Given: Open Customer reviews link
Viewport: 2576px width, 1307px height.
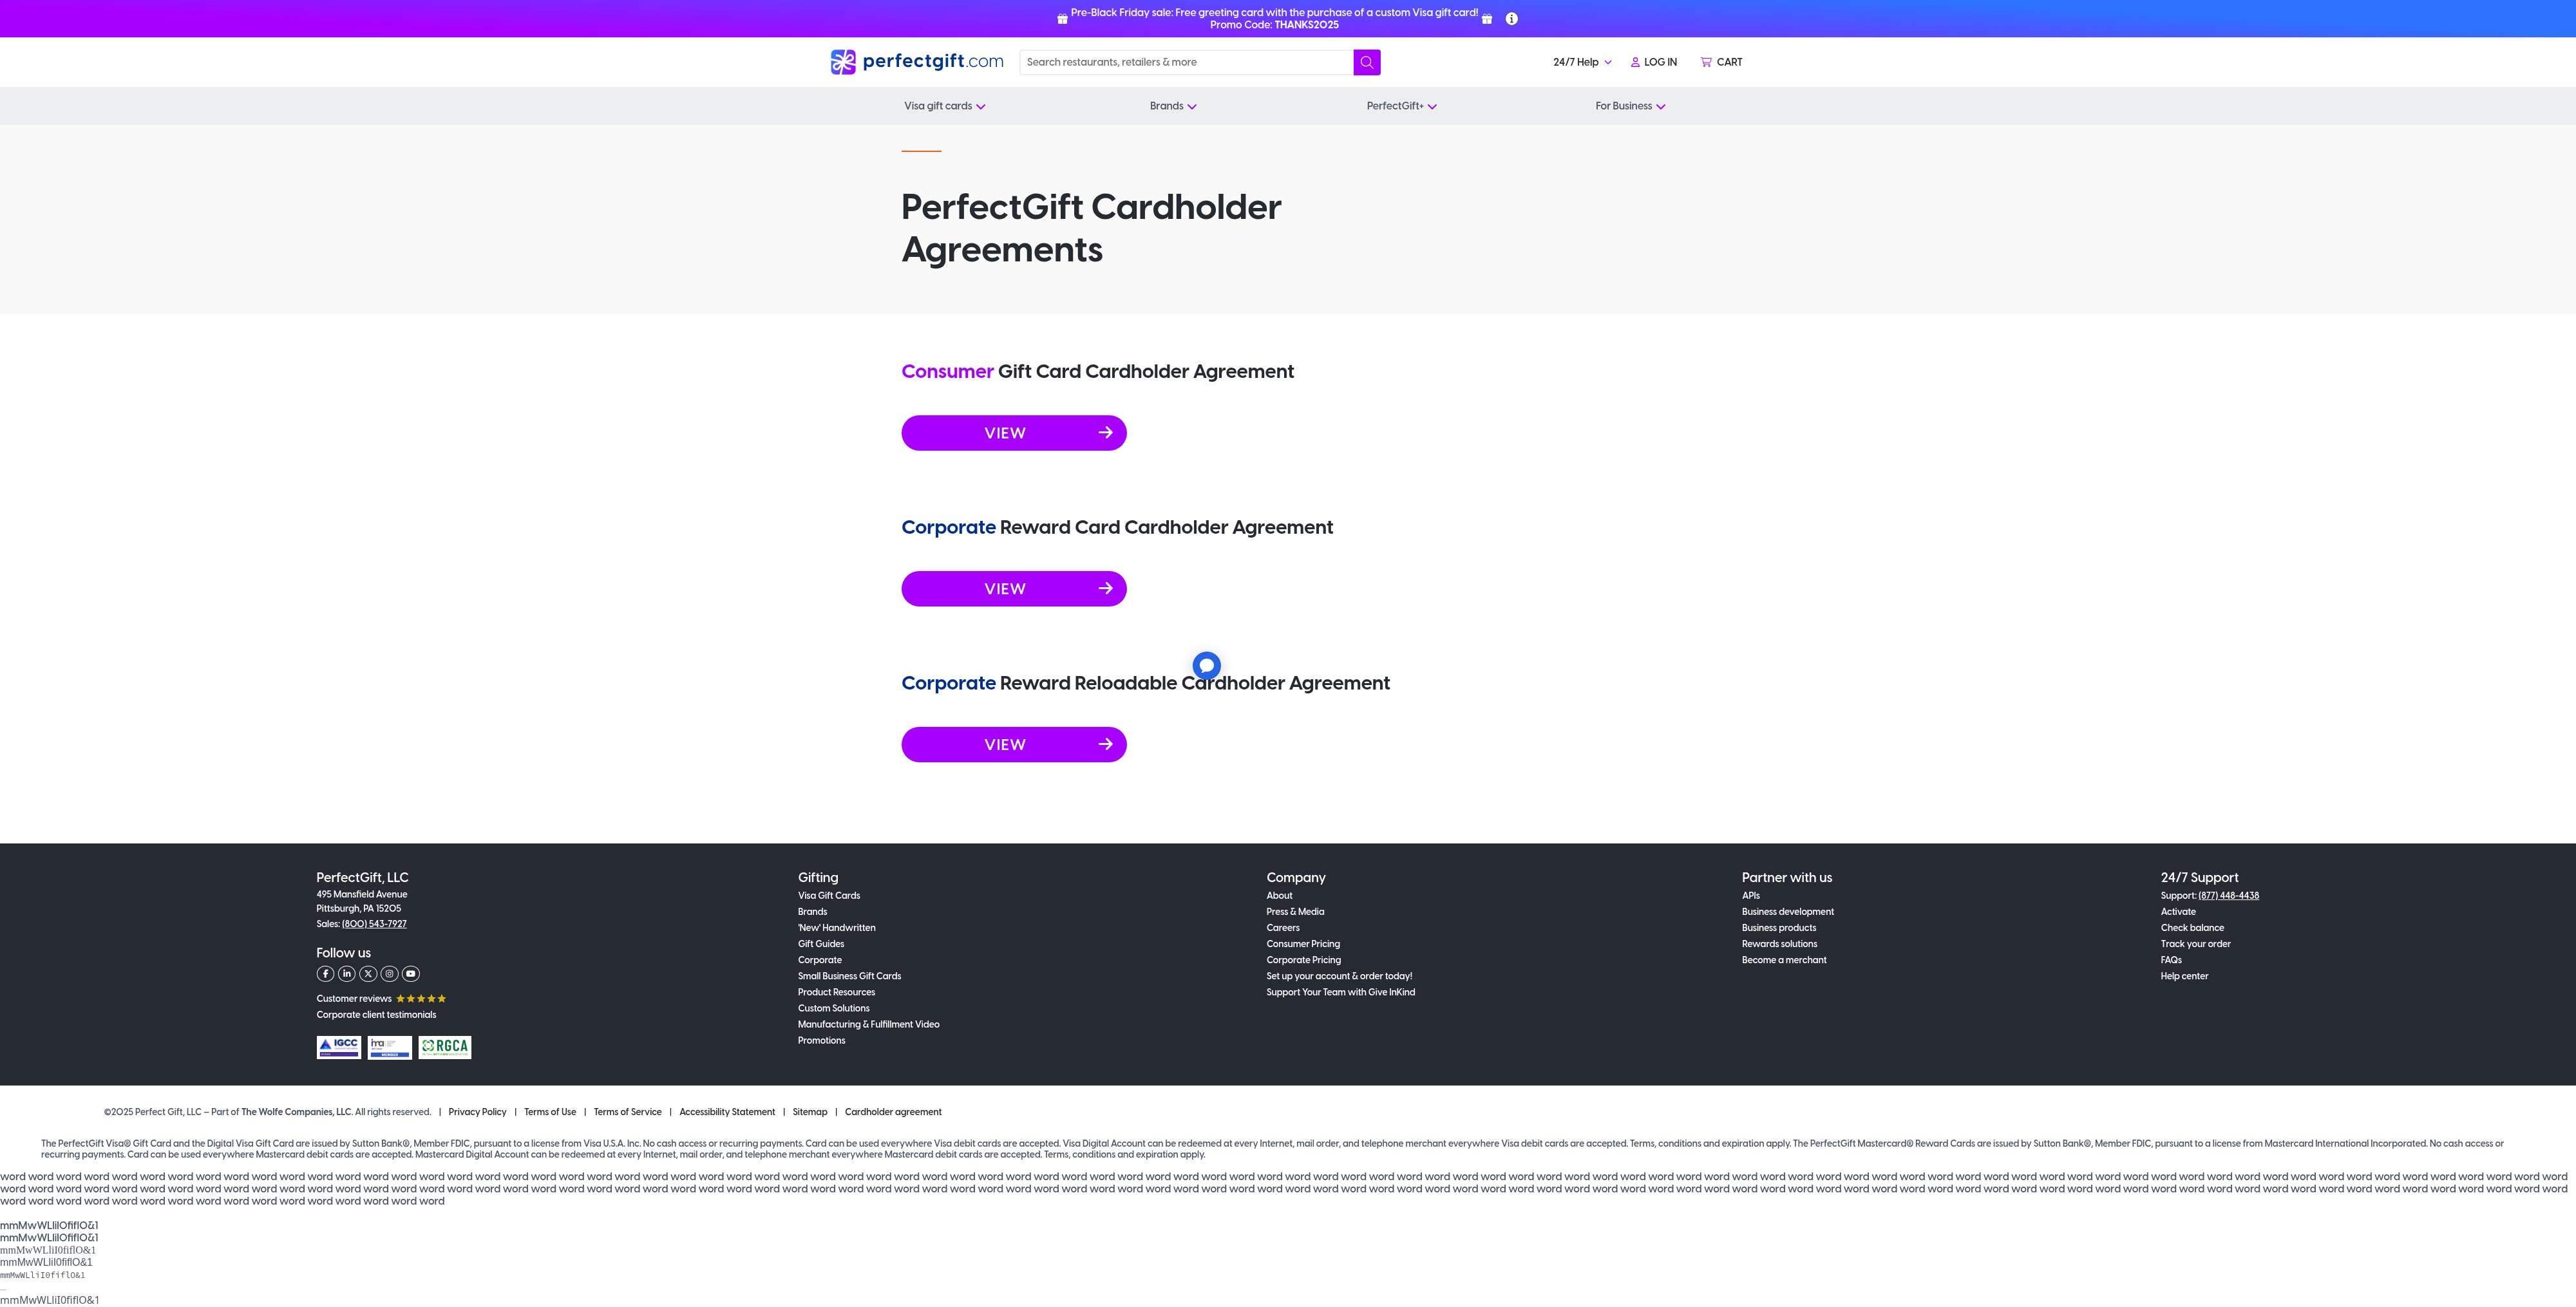Looking at the screenshot, I should pos(354,999).
